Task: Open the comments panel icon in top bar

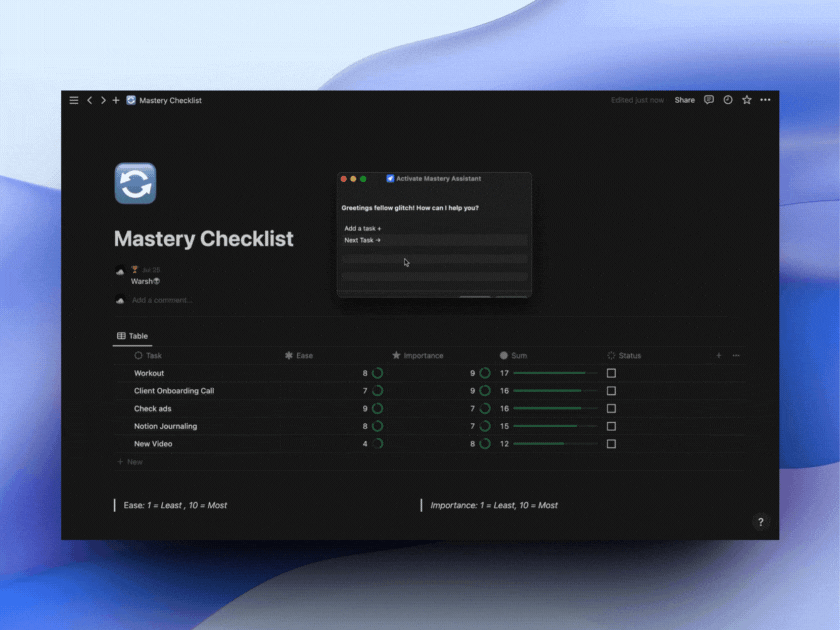Action: pos(708,100)
